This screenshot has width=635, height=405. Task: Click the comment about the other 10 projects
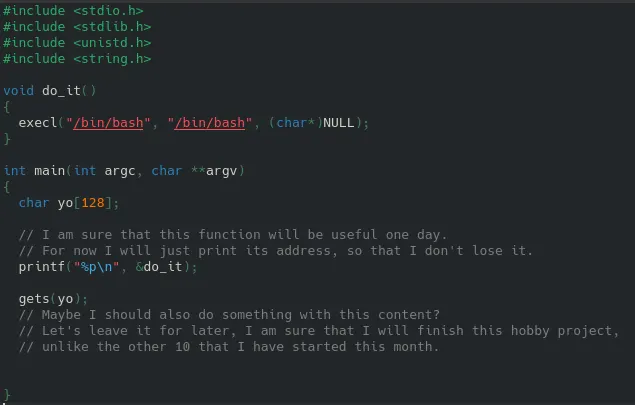pyautogui.click(x=228, y=346)
